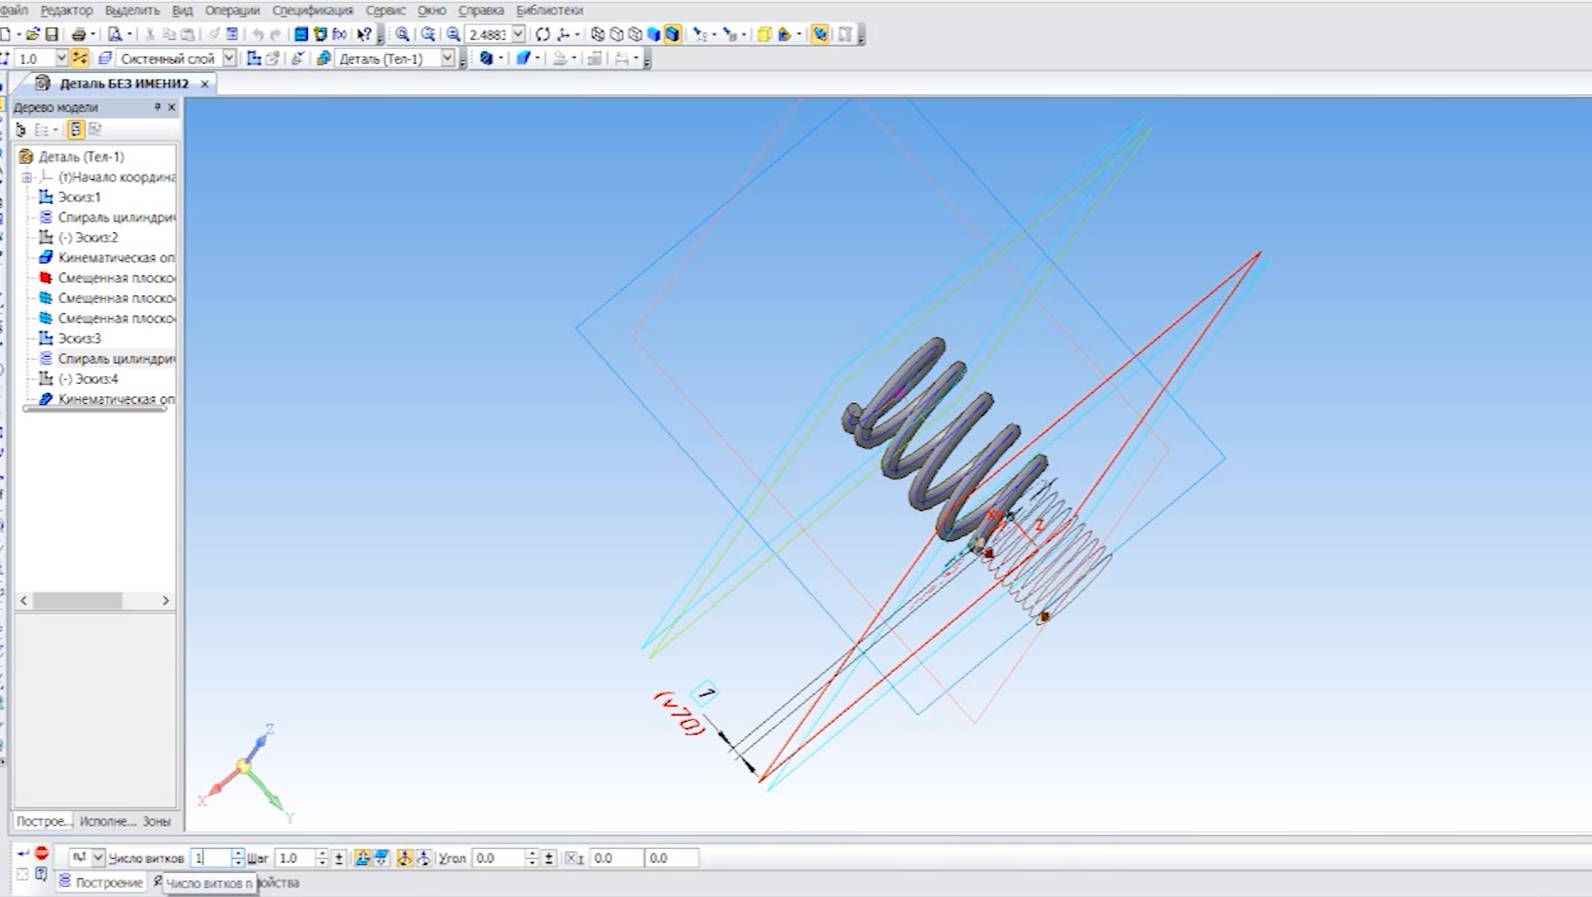Print the document using the printer icon
Screen dimensions: 1592x897
tap(78, 34)
